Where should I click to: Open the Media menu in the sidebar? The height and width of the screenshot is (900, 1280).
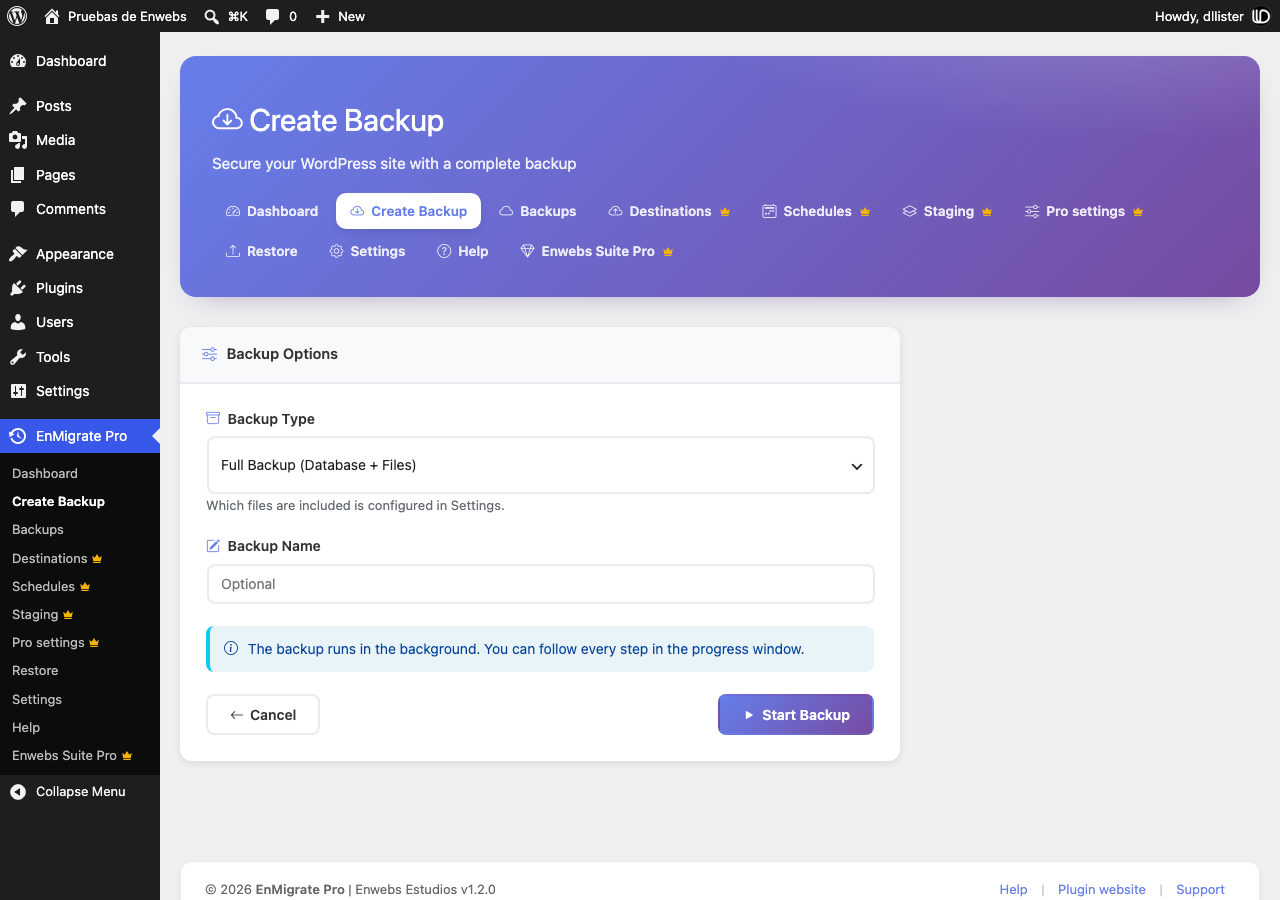80,140
